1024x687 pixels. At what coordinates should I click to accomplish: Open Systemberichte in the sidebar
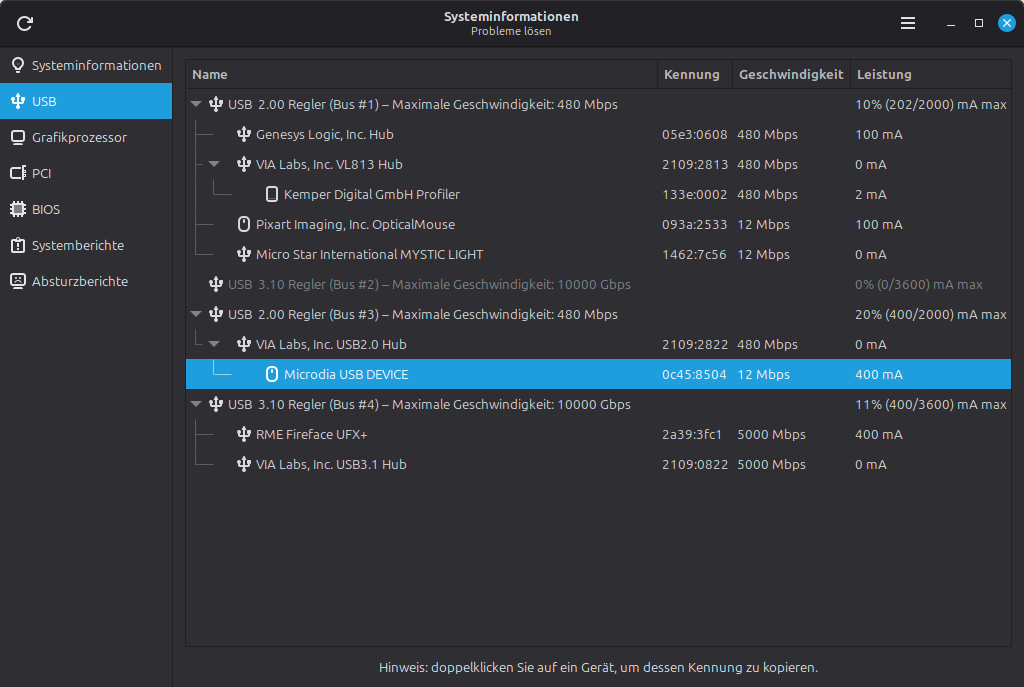[x=78, y=245]
